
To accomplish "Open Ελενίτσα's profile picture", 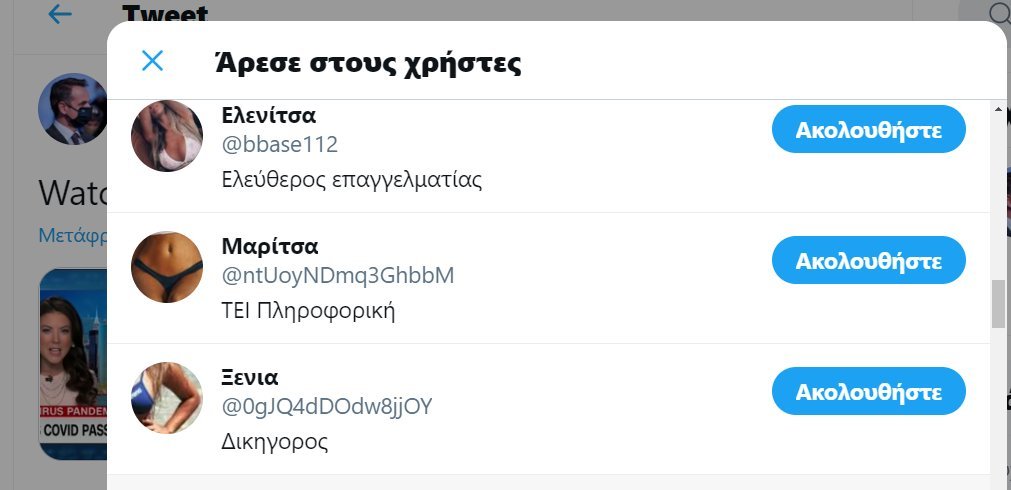I will point(167,136).
